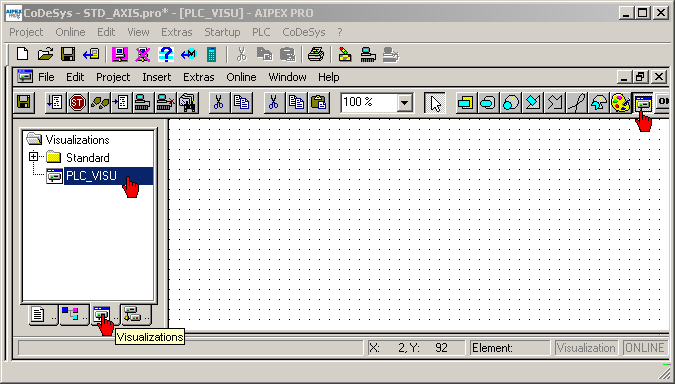Select the rectangle drawing tool

(466, 103)
